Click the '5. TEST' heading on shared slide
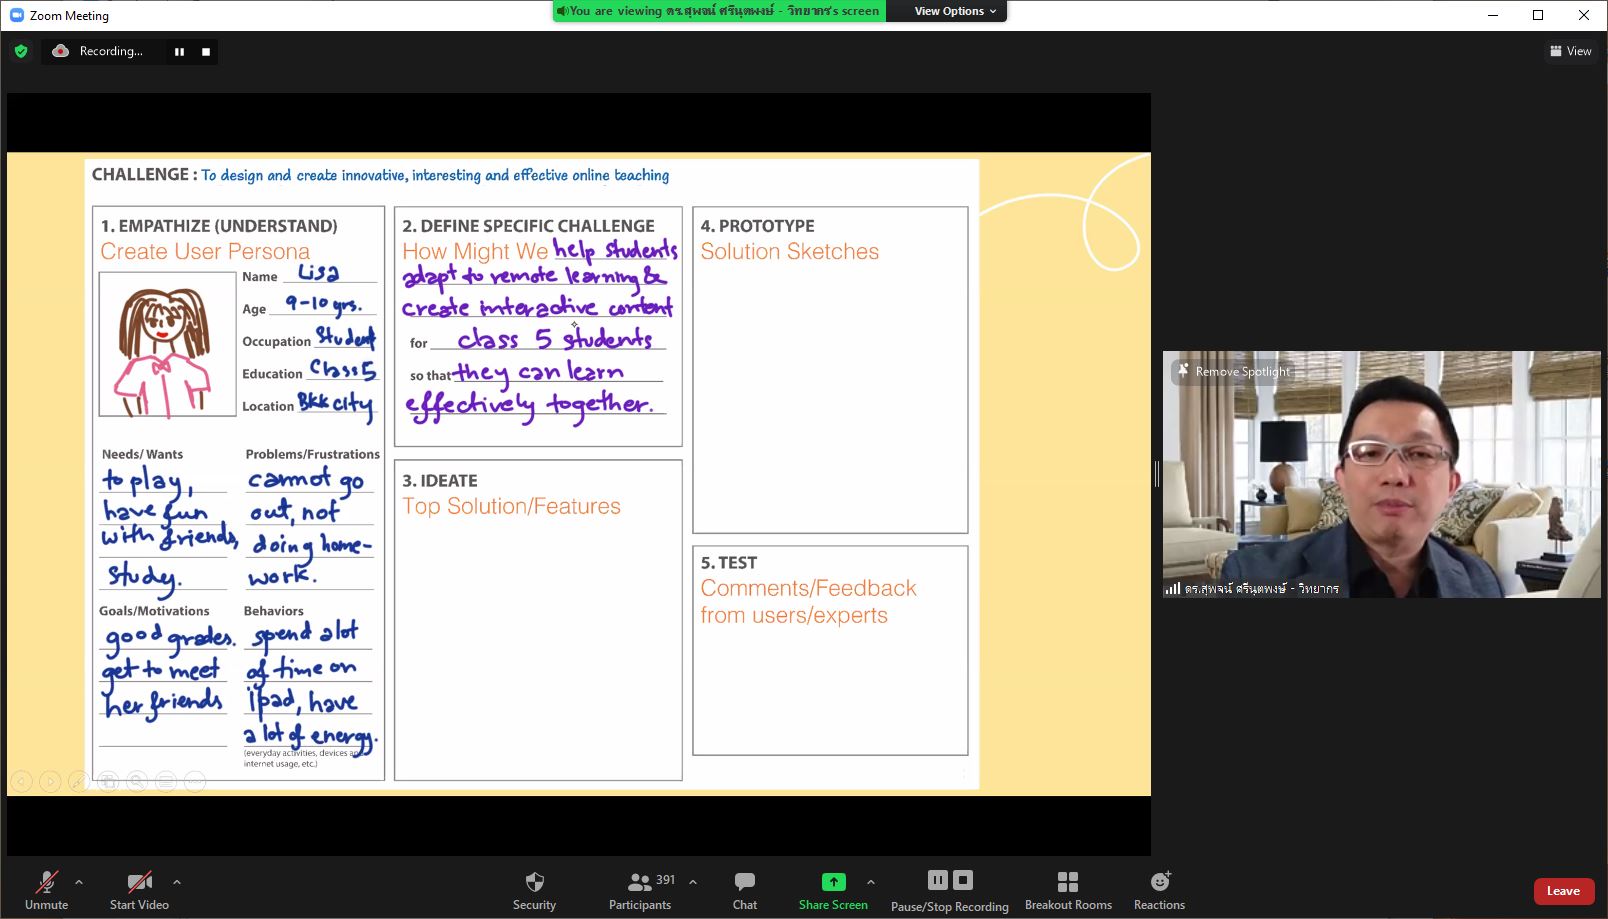 pos(729,563)
